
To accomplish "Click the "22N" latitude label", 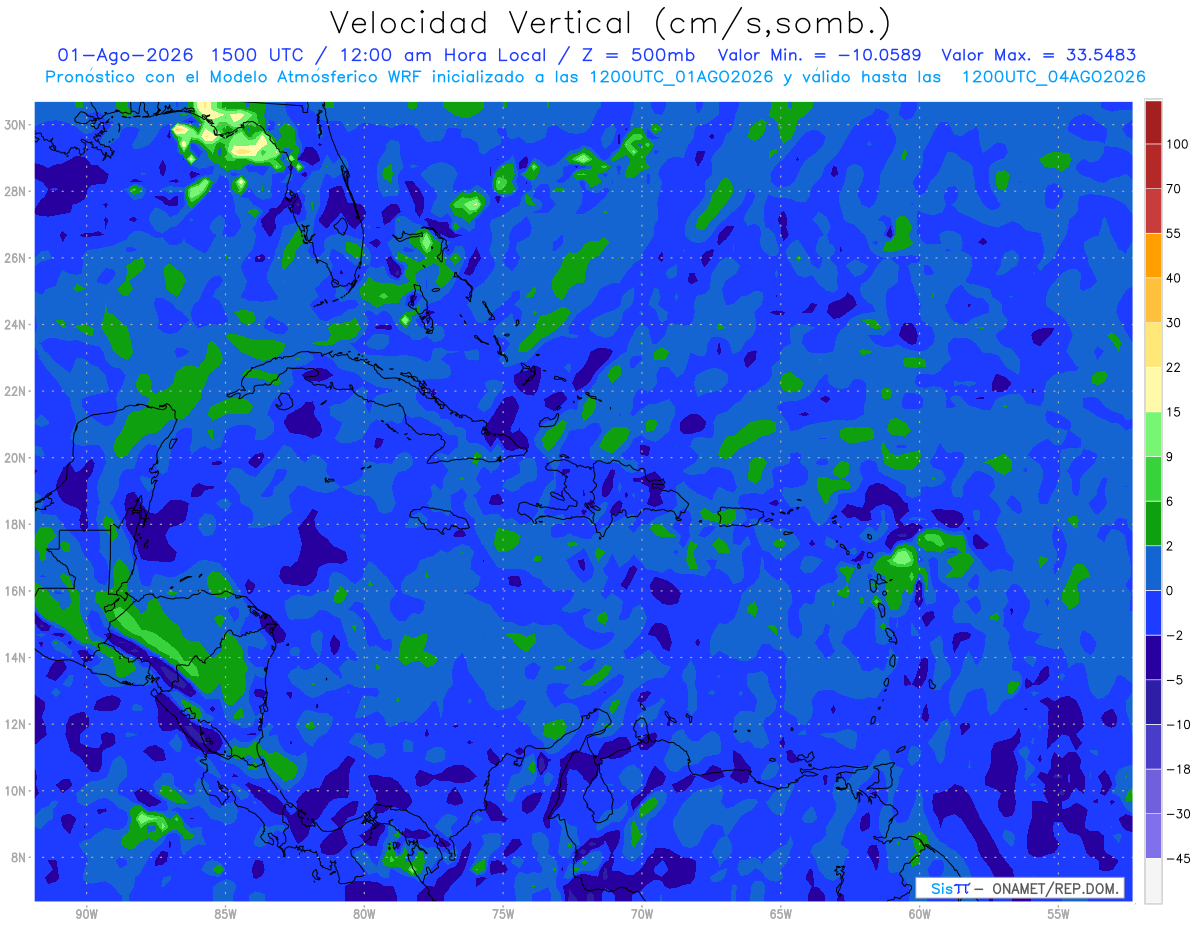I will tap(15, 391).
